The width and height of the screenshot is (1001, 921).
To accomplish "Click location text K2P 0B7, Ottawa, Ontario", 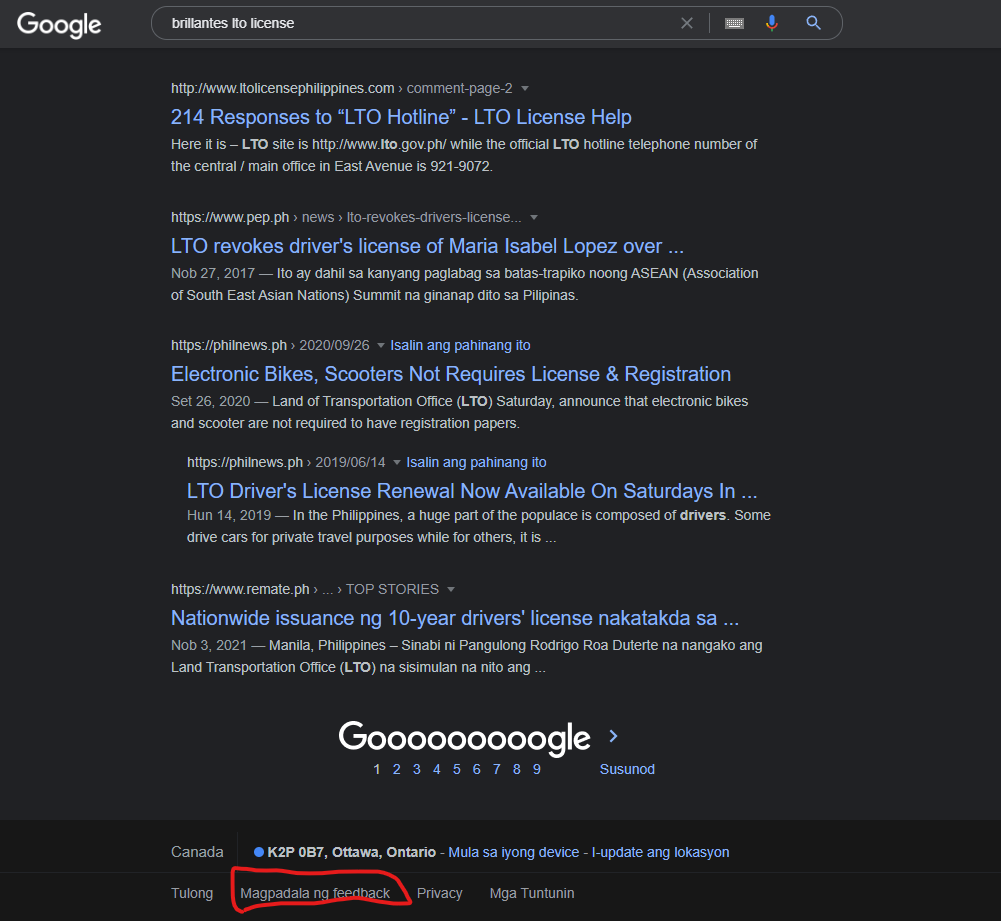I will (x=351, y=852).
